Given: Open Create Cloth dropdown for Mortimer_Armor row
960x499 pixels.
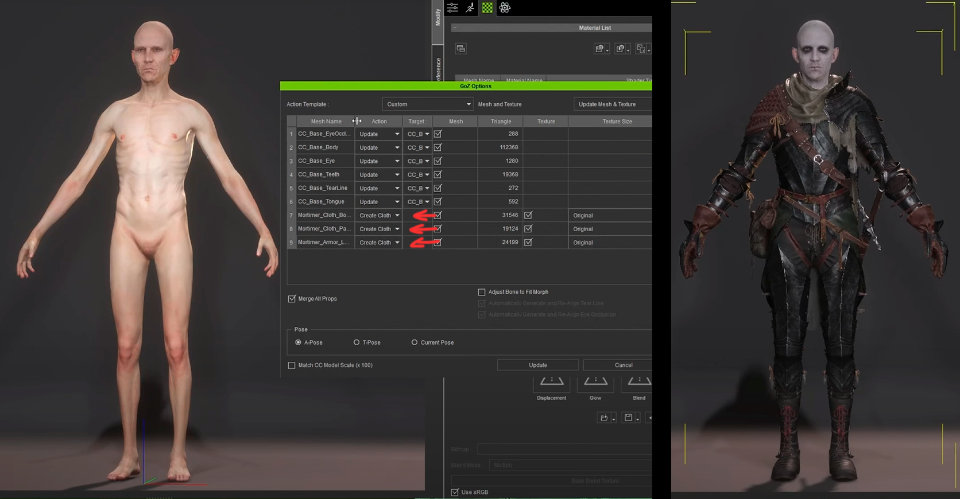Looking at the screenshot, I should [379, 242].
